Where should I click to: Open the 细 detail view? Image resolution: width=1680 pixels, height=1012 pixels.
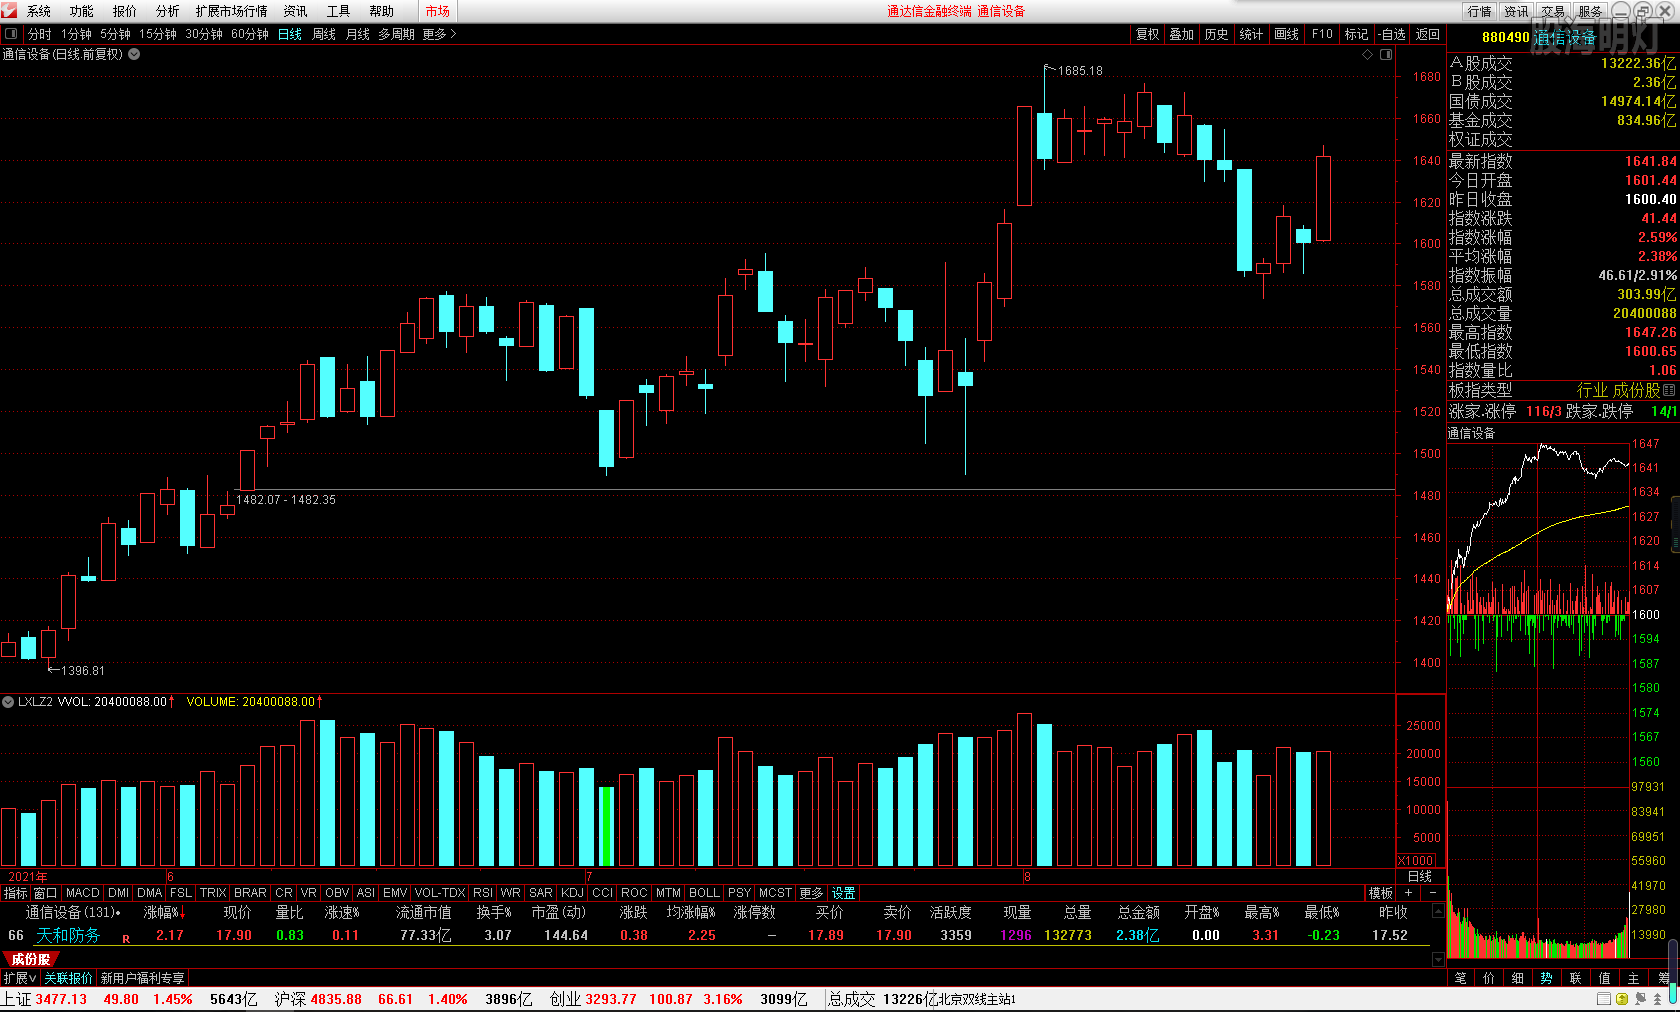click(x=1518, y=978)
